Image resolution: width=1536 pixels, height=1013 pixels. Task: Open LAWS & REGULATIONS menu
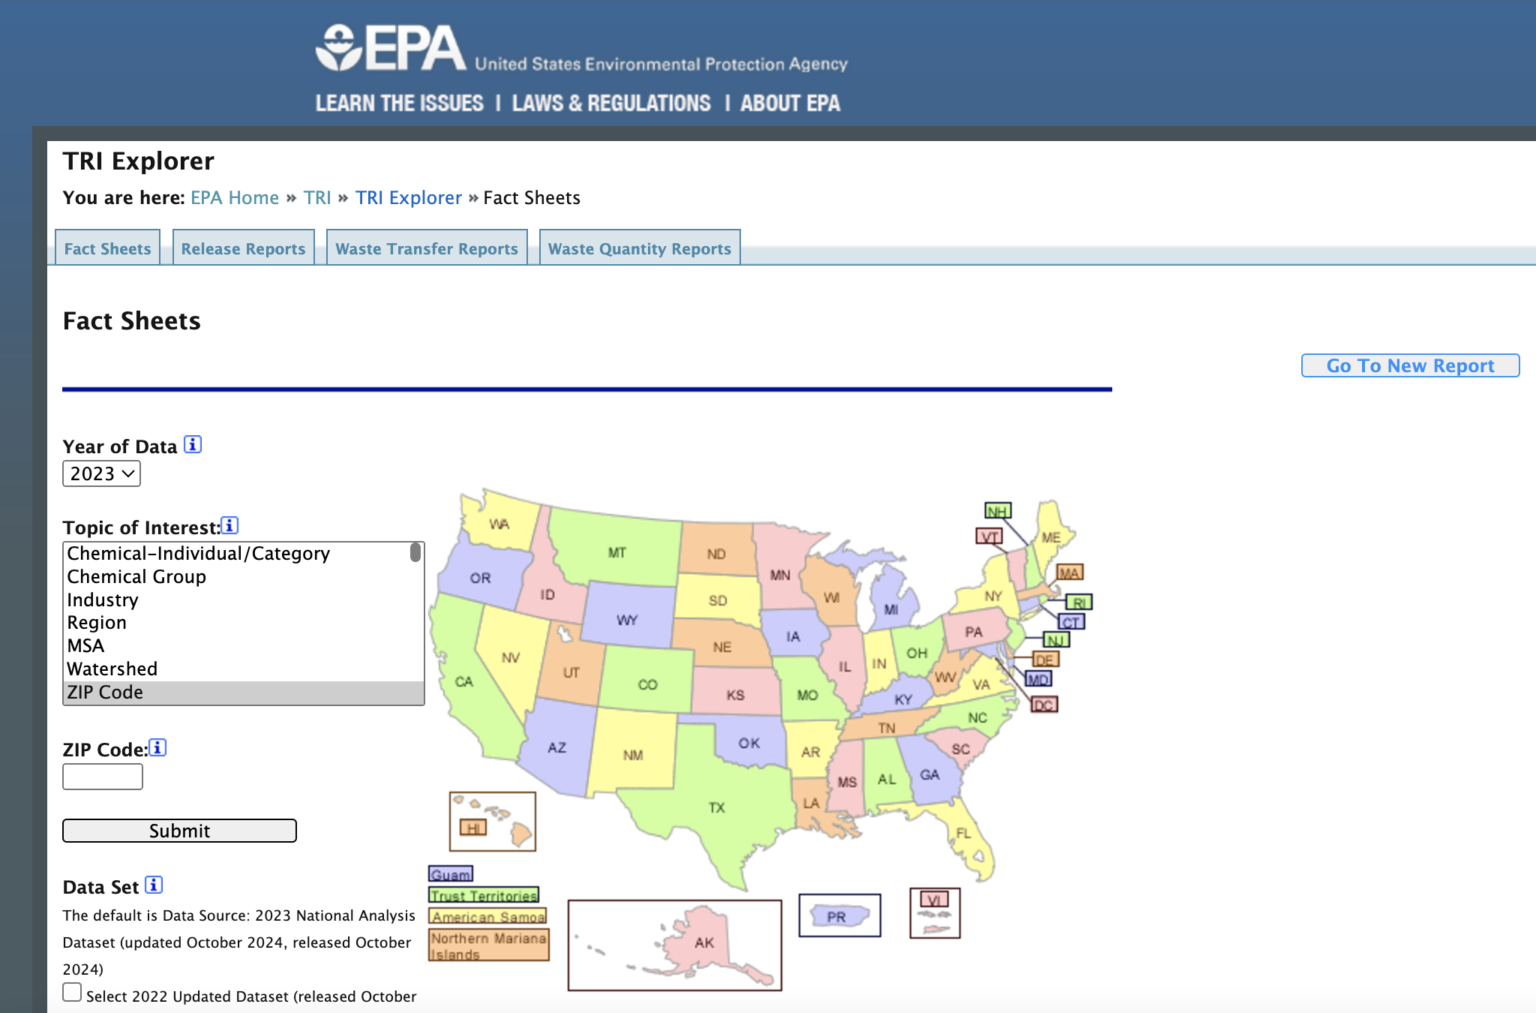[611, 103]
